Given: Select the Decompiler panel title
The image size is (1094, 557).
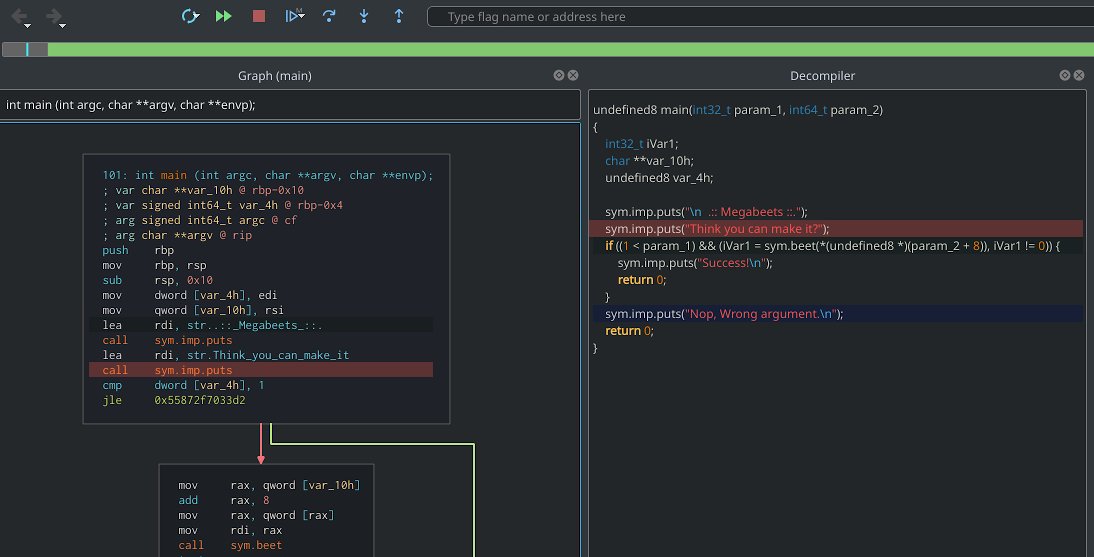Looking at the screenshot, I should (823, 75).
